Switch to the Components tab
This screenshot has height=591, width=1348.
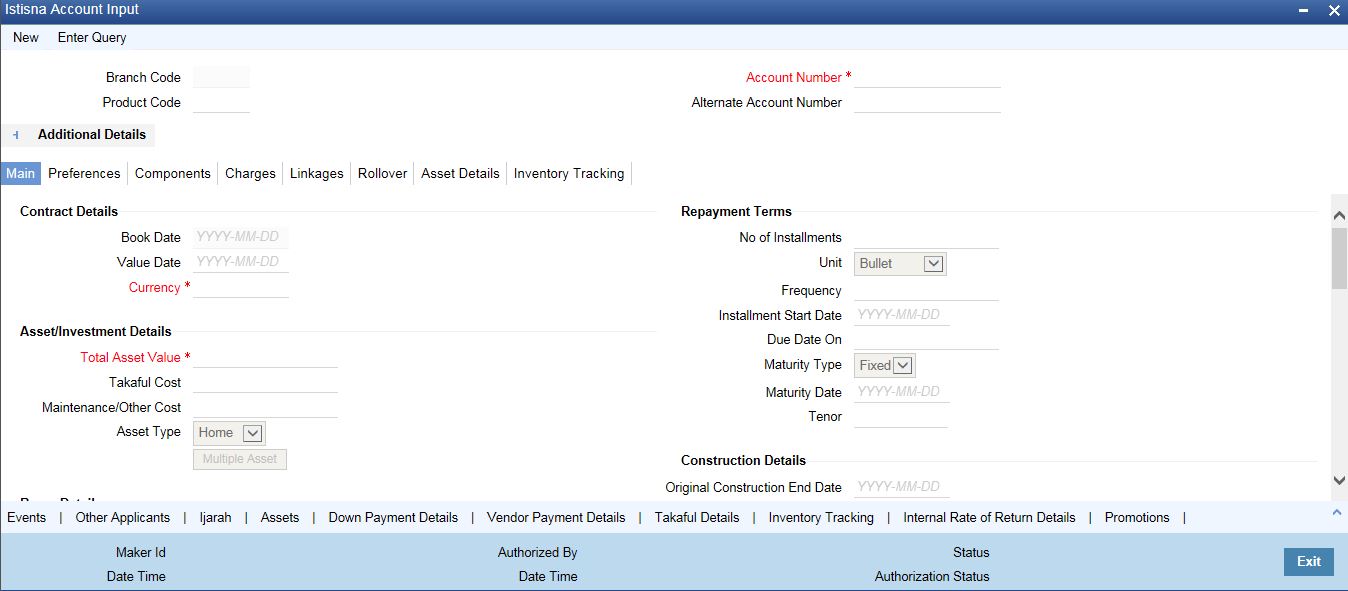coord(173,173)
